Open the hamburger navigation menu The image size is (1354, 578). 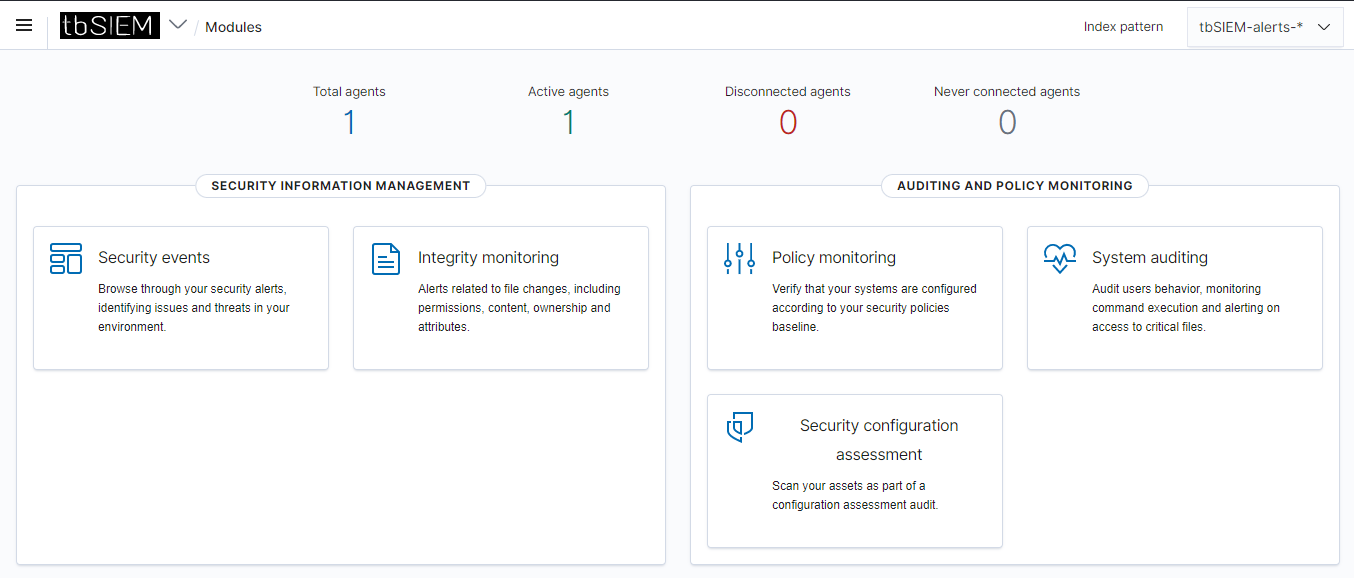[24, 25]
